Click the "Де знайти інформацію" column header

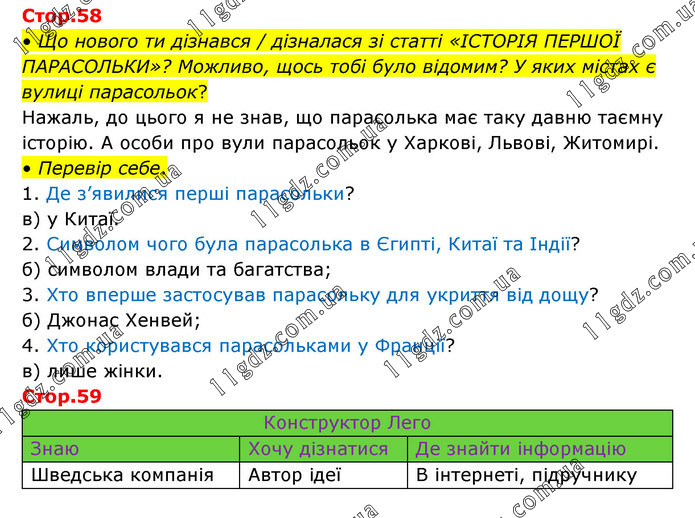tap(520, 448)
